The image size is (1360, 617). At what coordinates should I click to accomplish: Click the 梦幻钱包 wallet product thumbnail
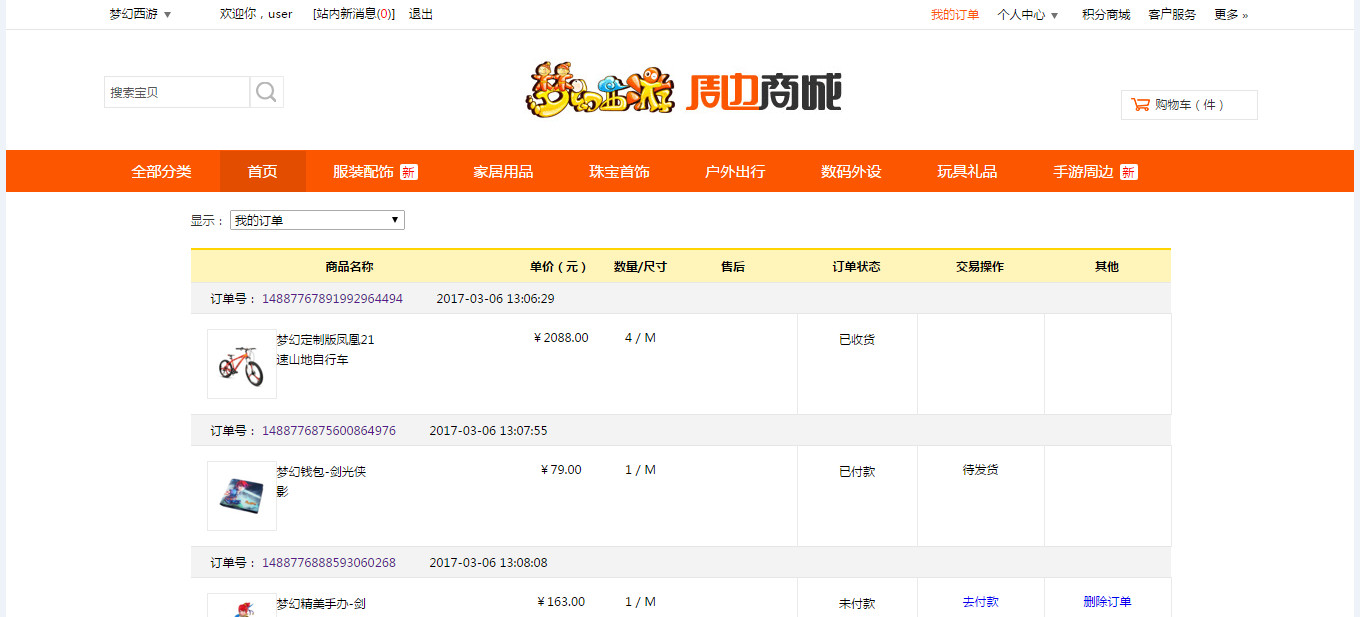click(242, 496)
